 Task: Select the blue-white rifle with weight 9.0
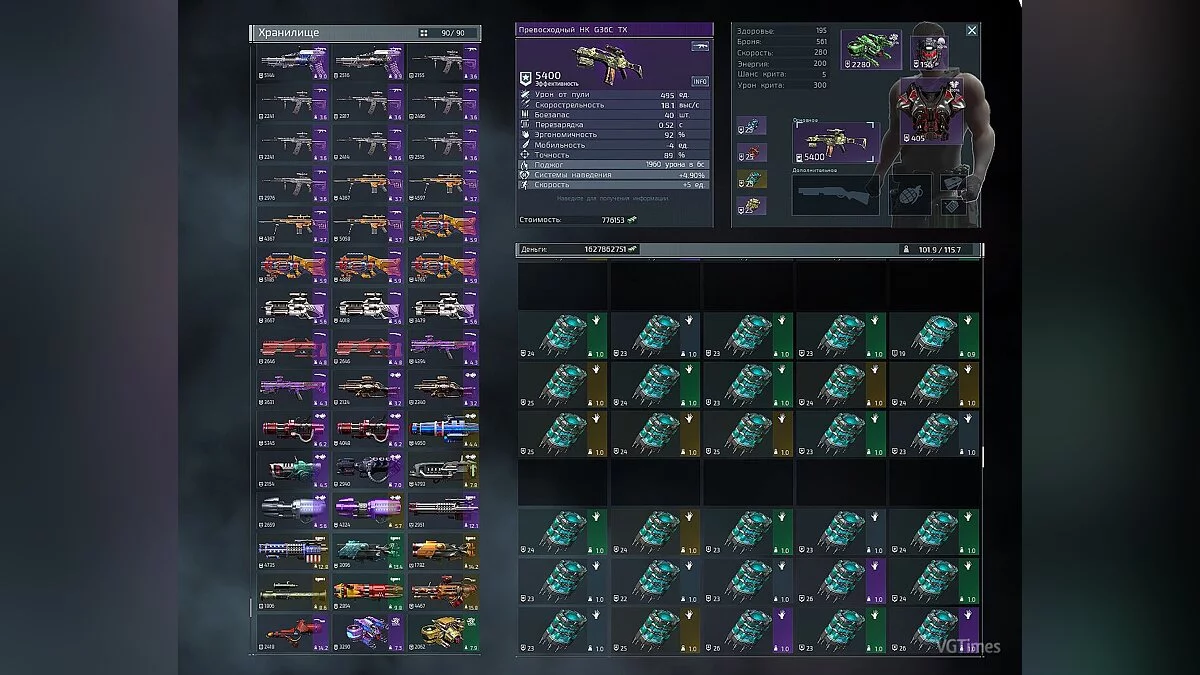[x=293, y=63]
